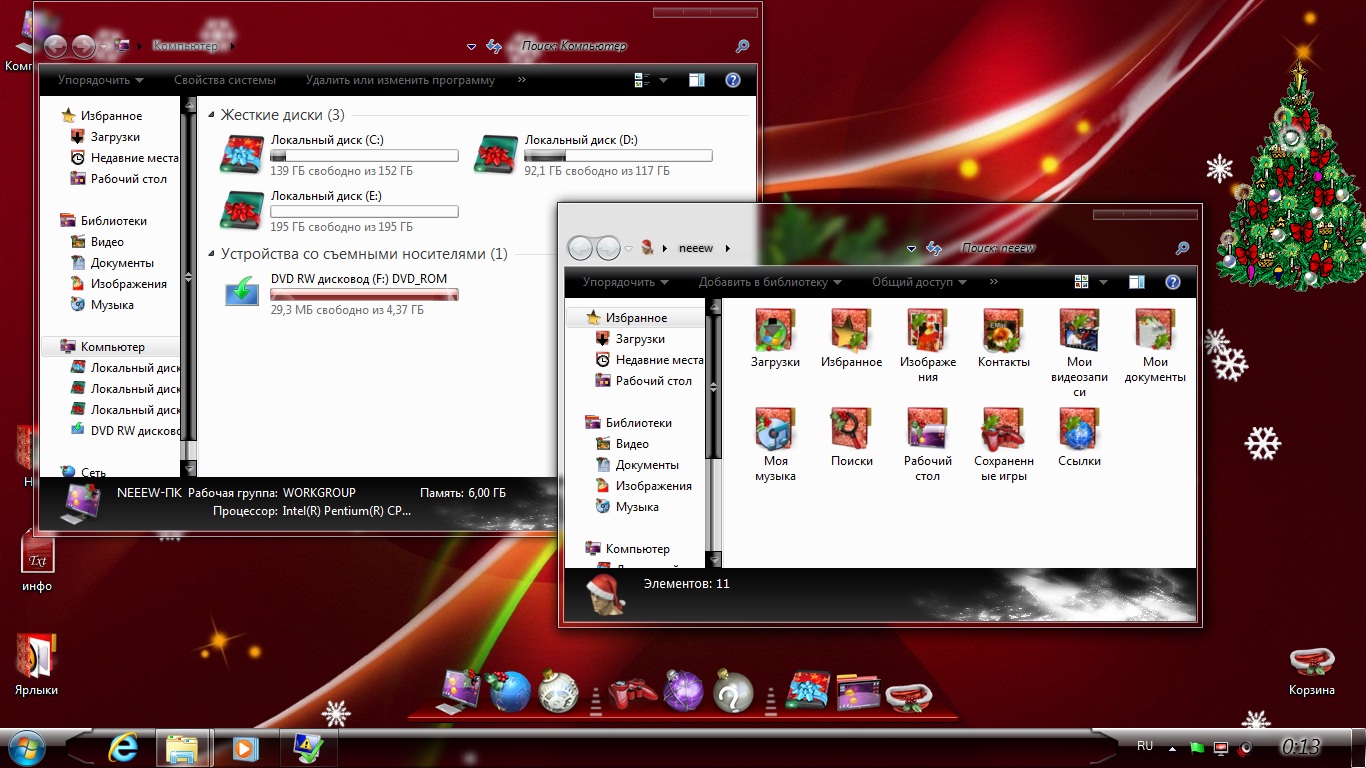
Task: Show more toolbar commands in neeew window
Action: pyautogui.click(x=993, y=282)
